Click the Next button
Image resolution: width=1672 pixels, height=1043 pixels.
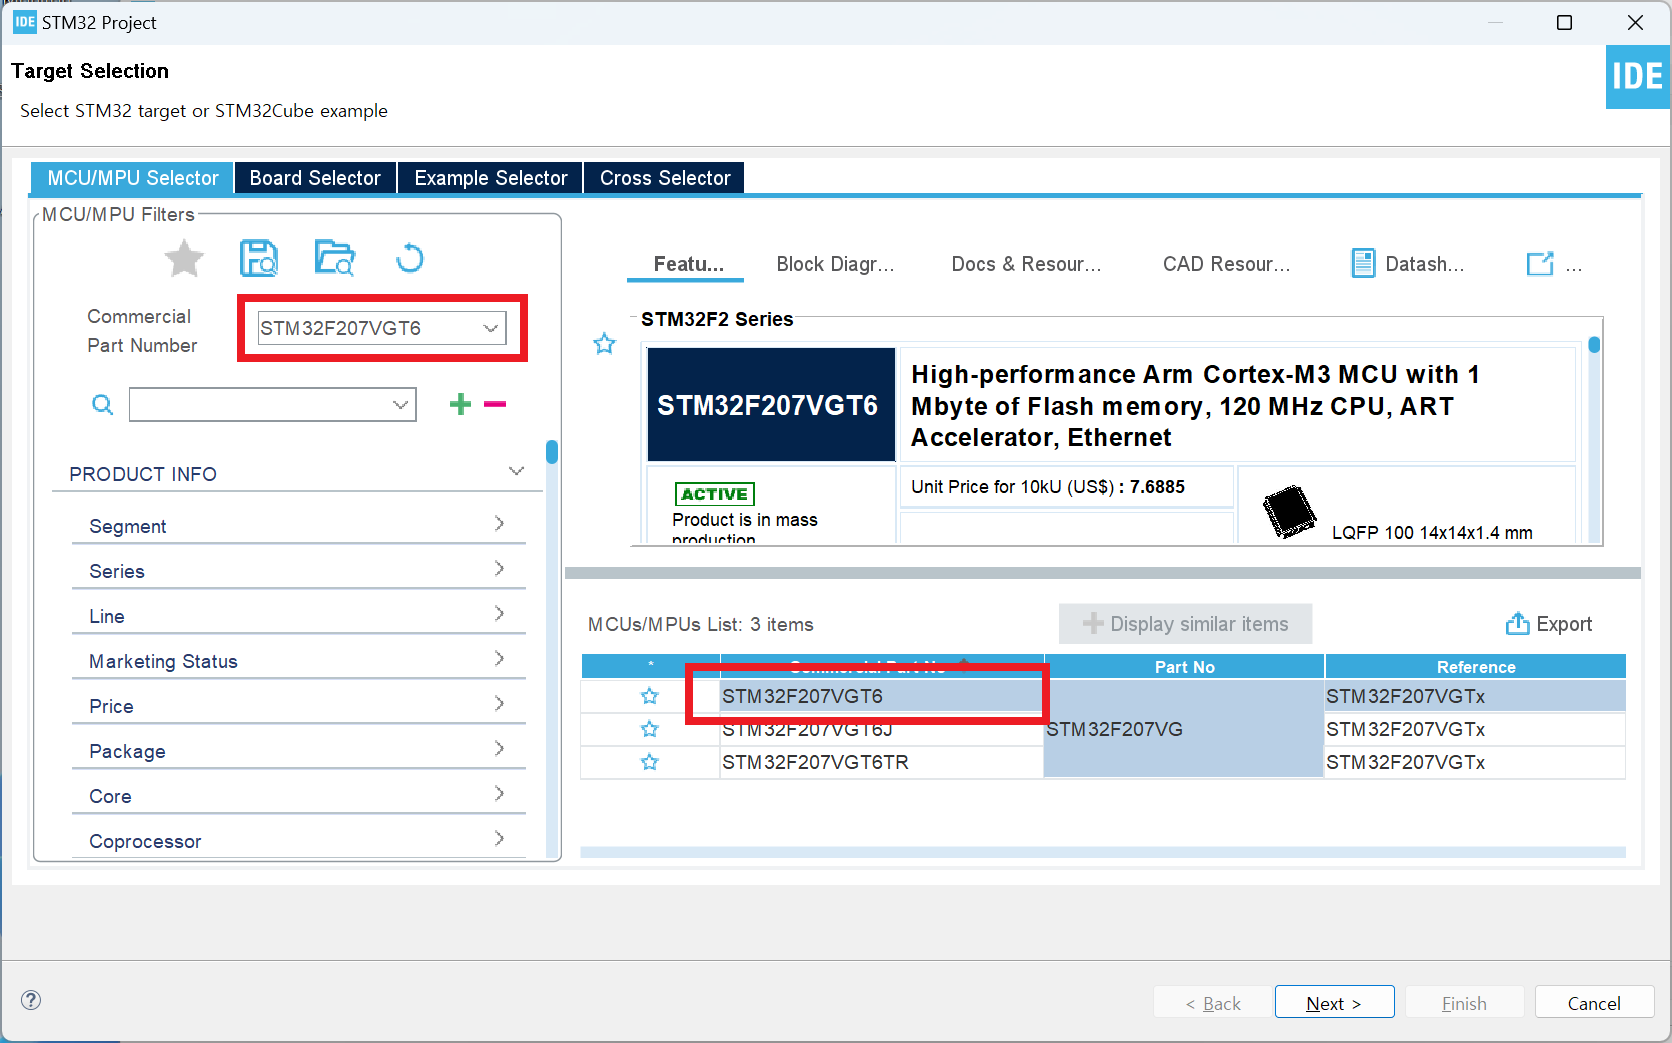[1334, 1002]
